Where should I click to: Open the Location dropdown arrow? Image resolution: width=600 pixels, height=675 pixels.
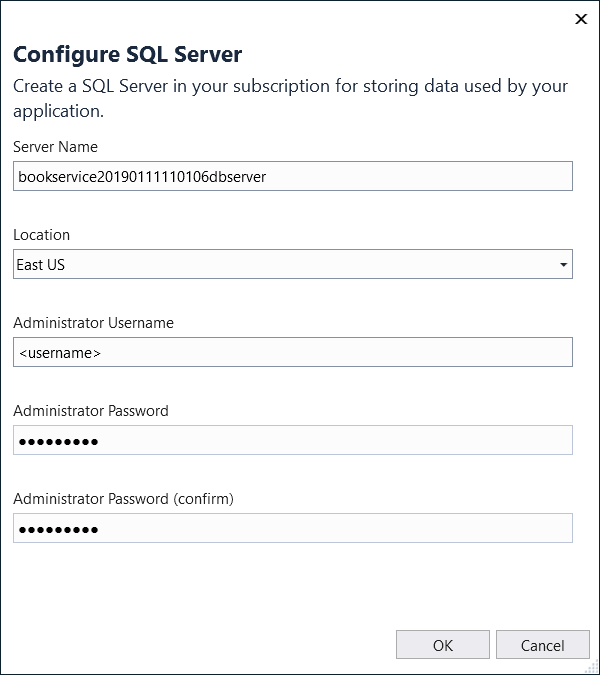(563, 264)
